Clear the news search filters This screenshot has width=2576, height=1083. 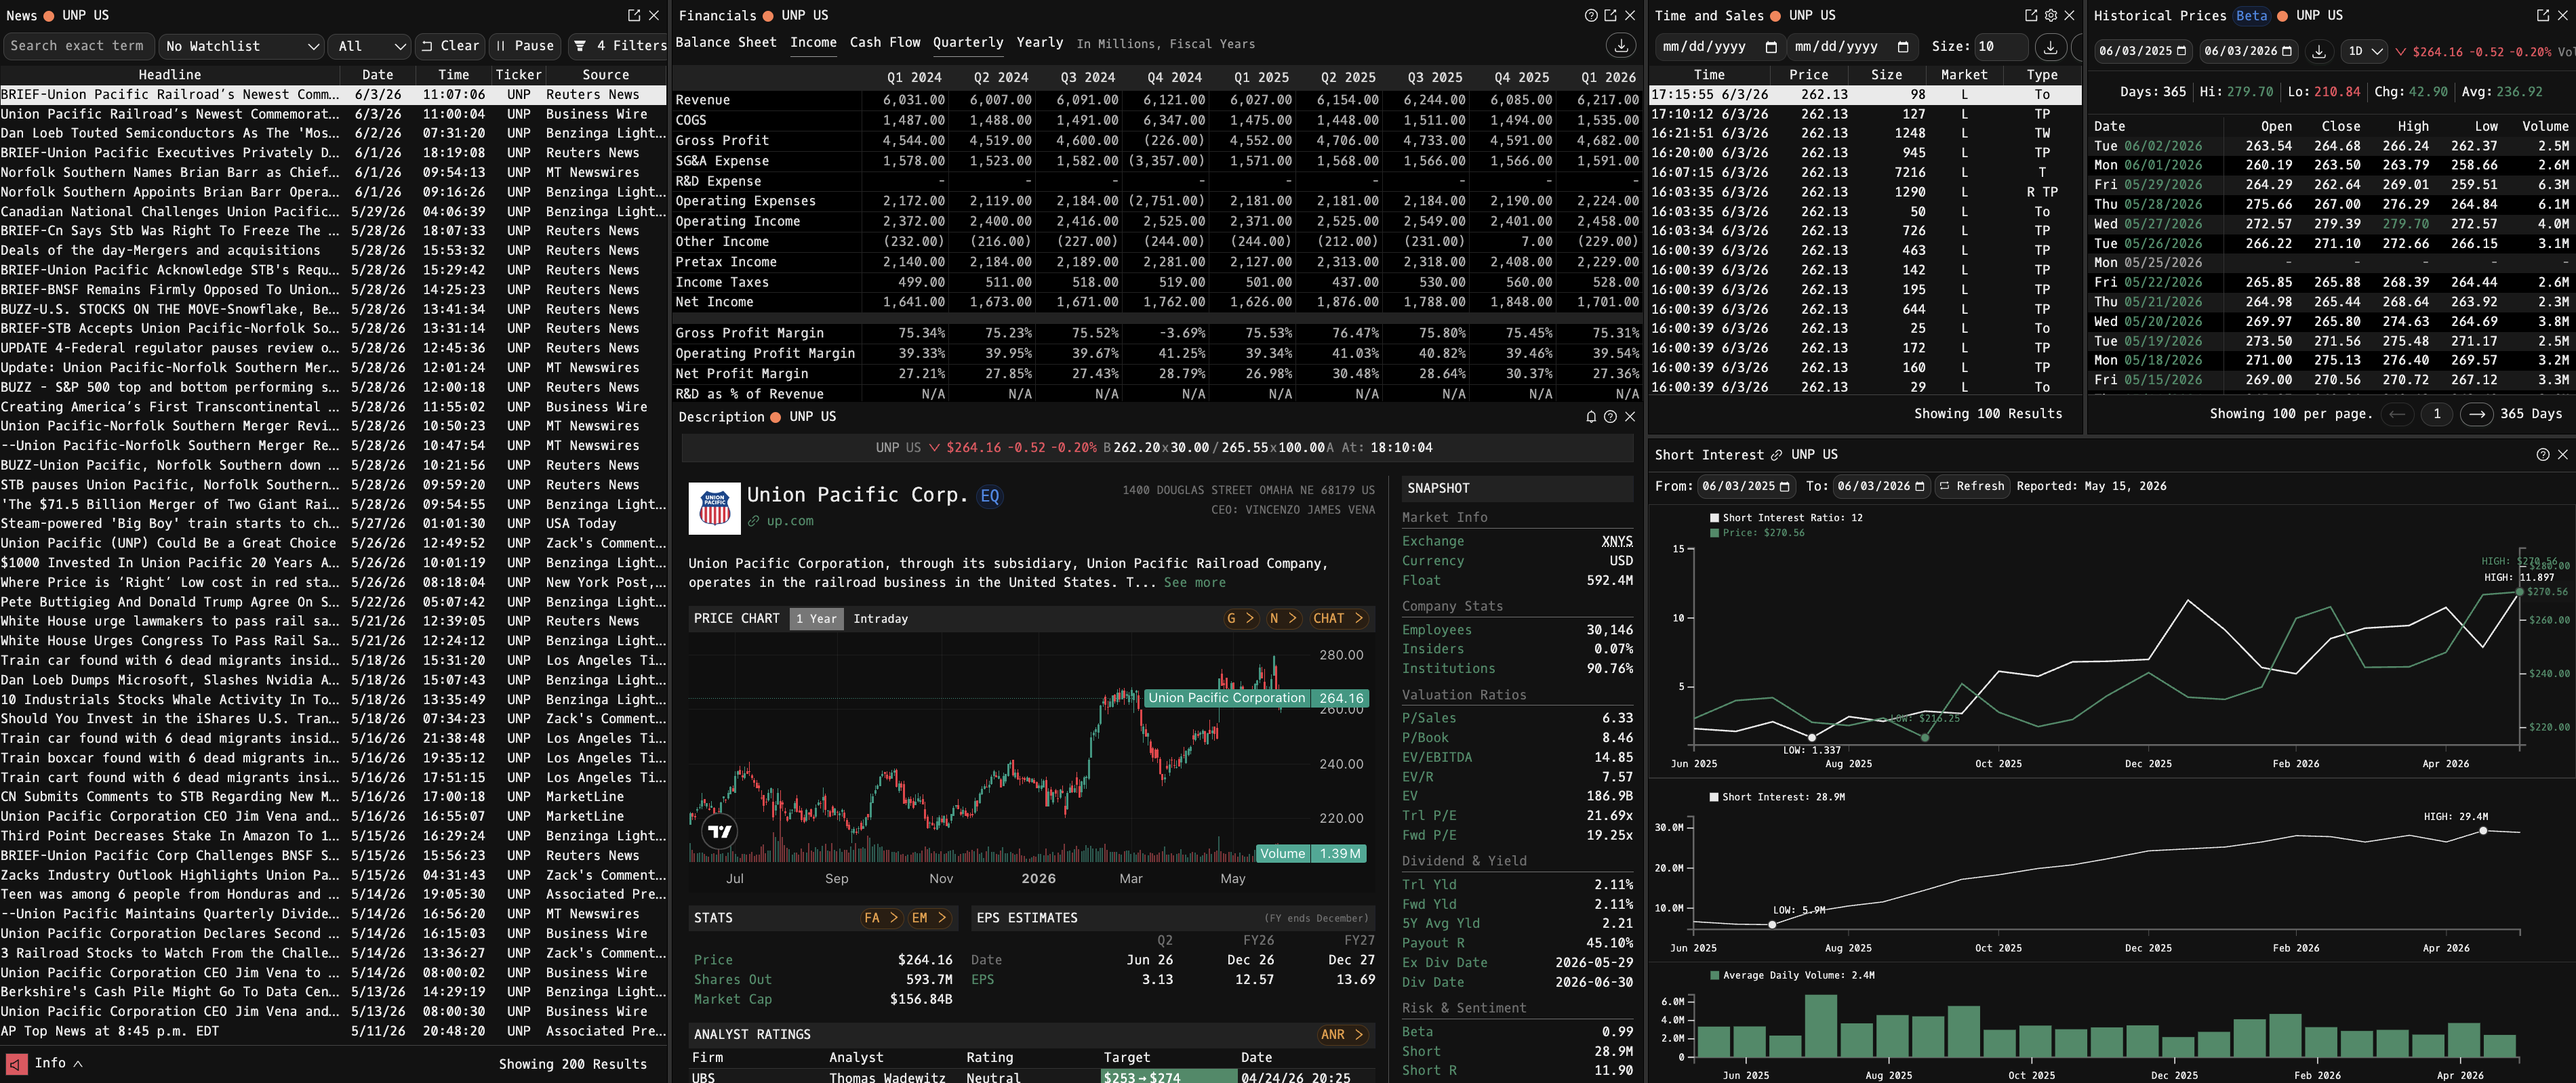pos(450,46)
